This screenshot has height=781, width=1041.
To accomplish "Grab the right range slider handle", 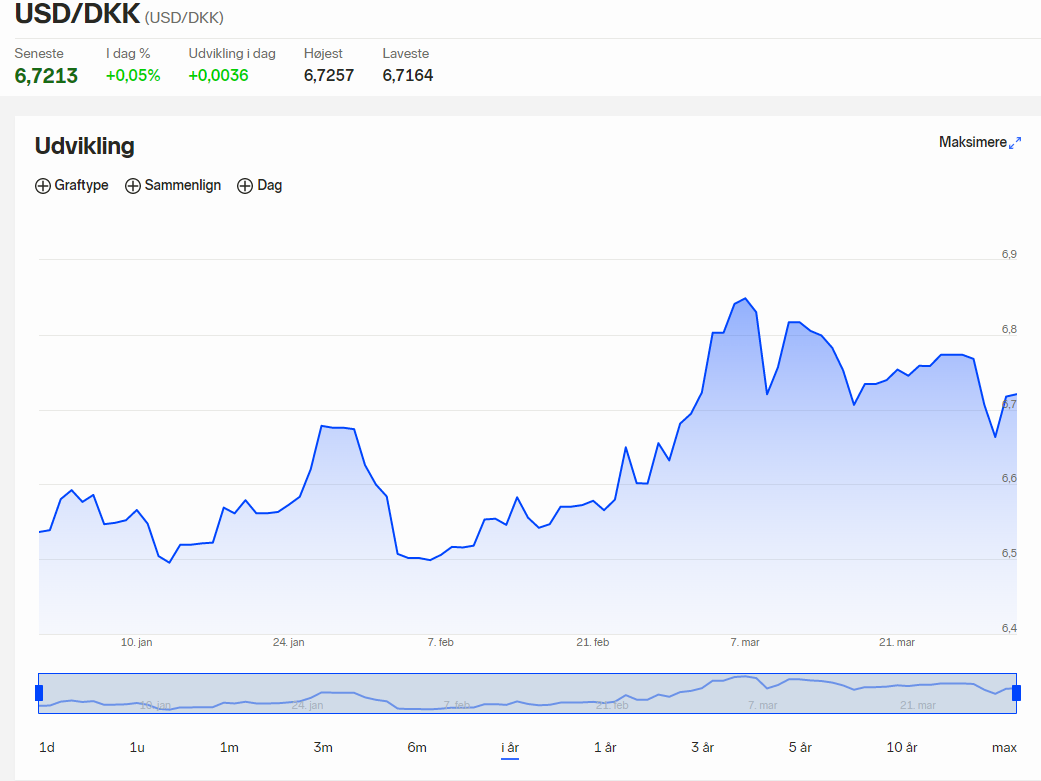I will [1016, 693].
